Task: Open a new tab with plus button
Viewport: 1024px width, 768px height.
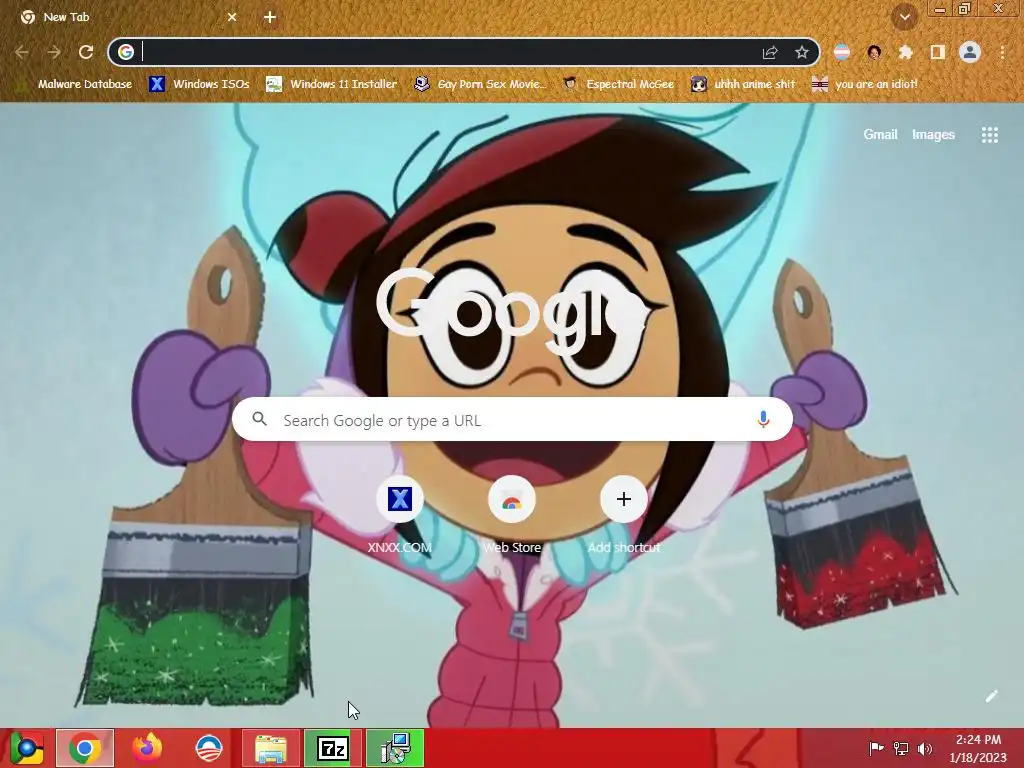Action: pyautogui.click(x=270, y=18)
